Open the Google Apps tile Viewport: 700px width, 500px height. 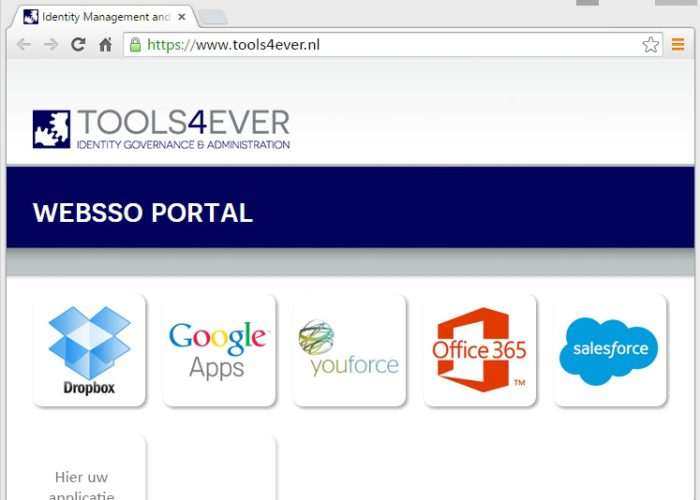point(219,350)
